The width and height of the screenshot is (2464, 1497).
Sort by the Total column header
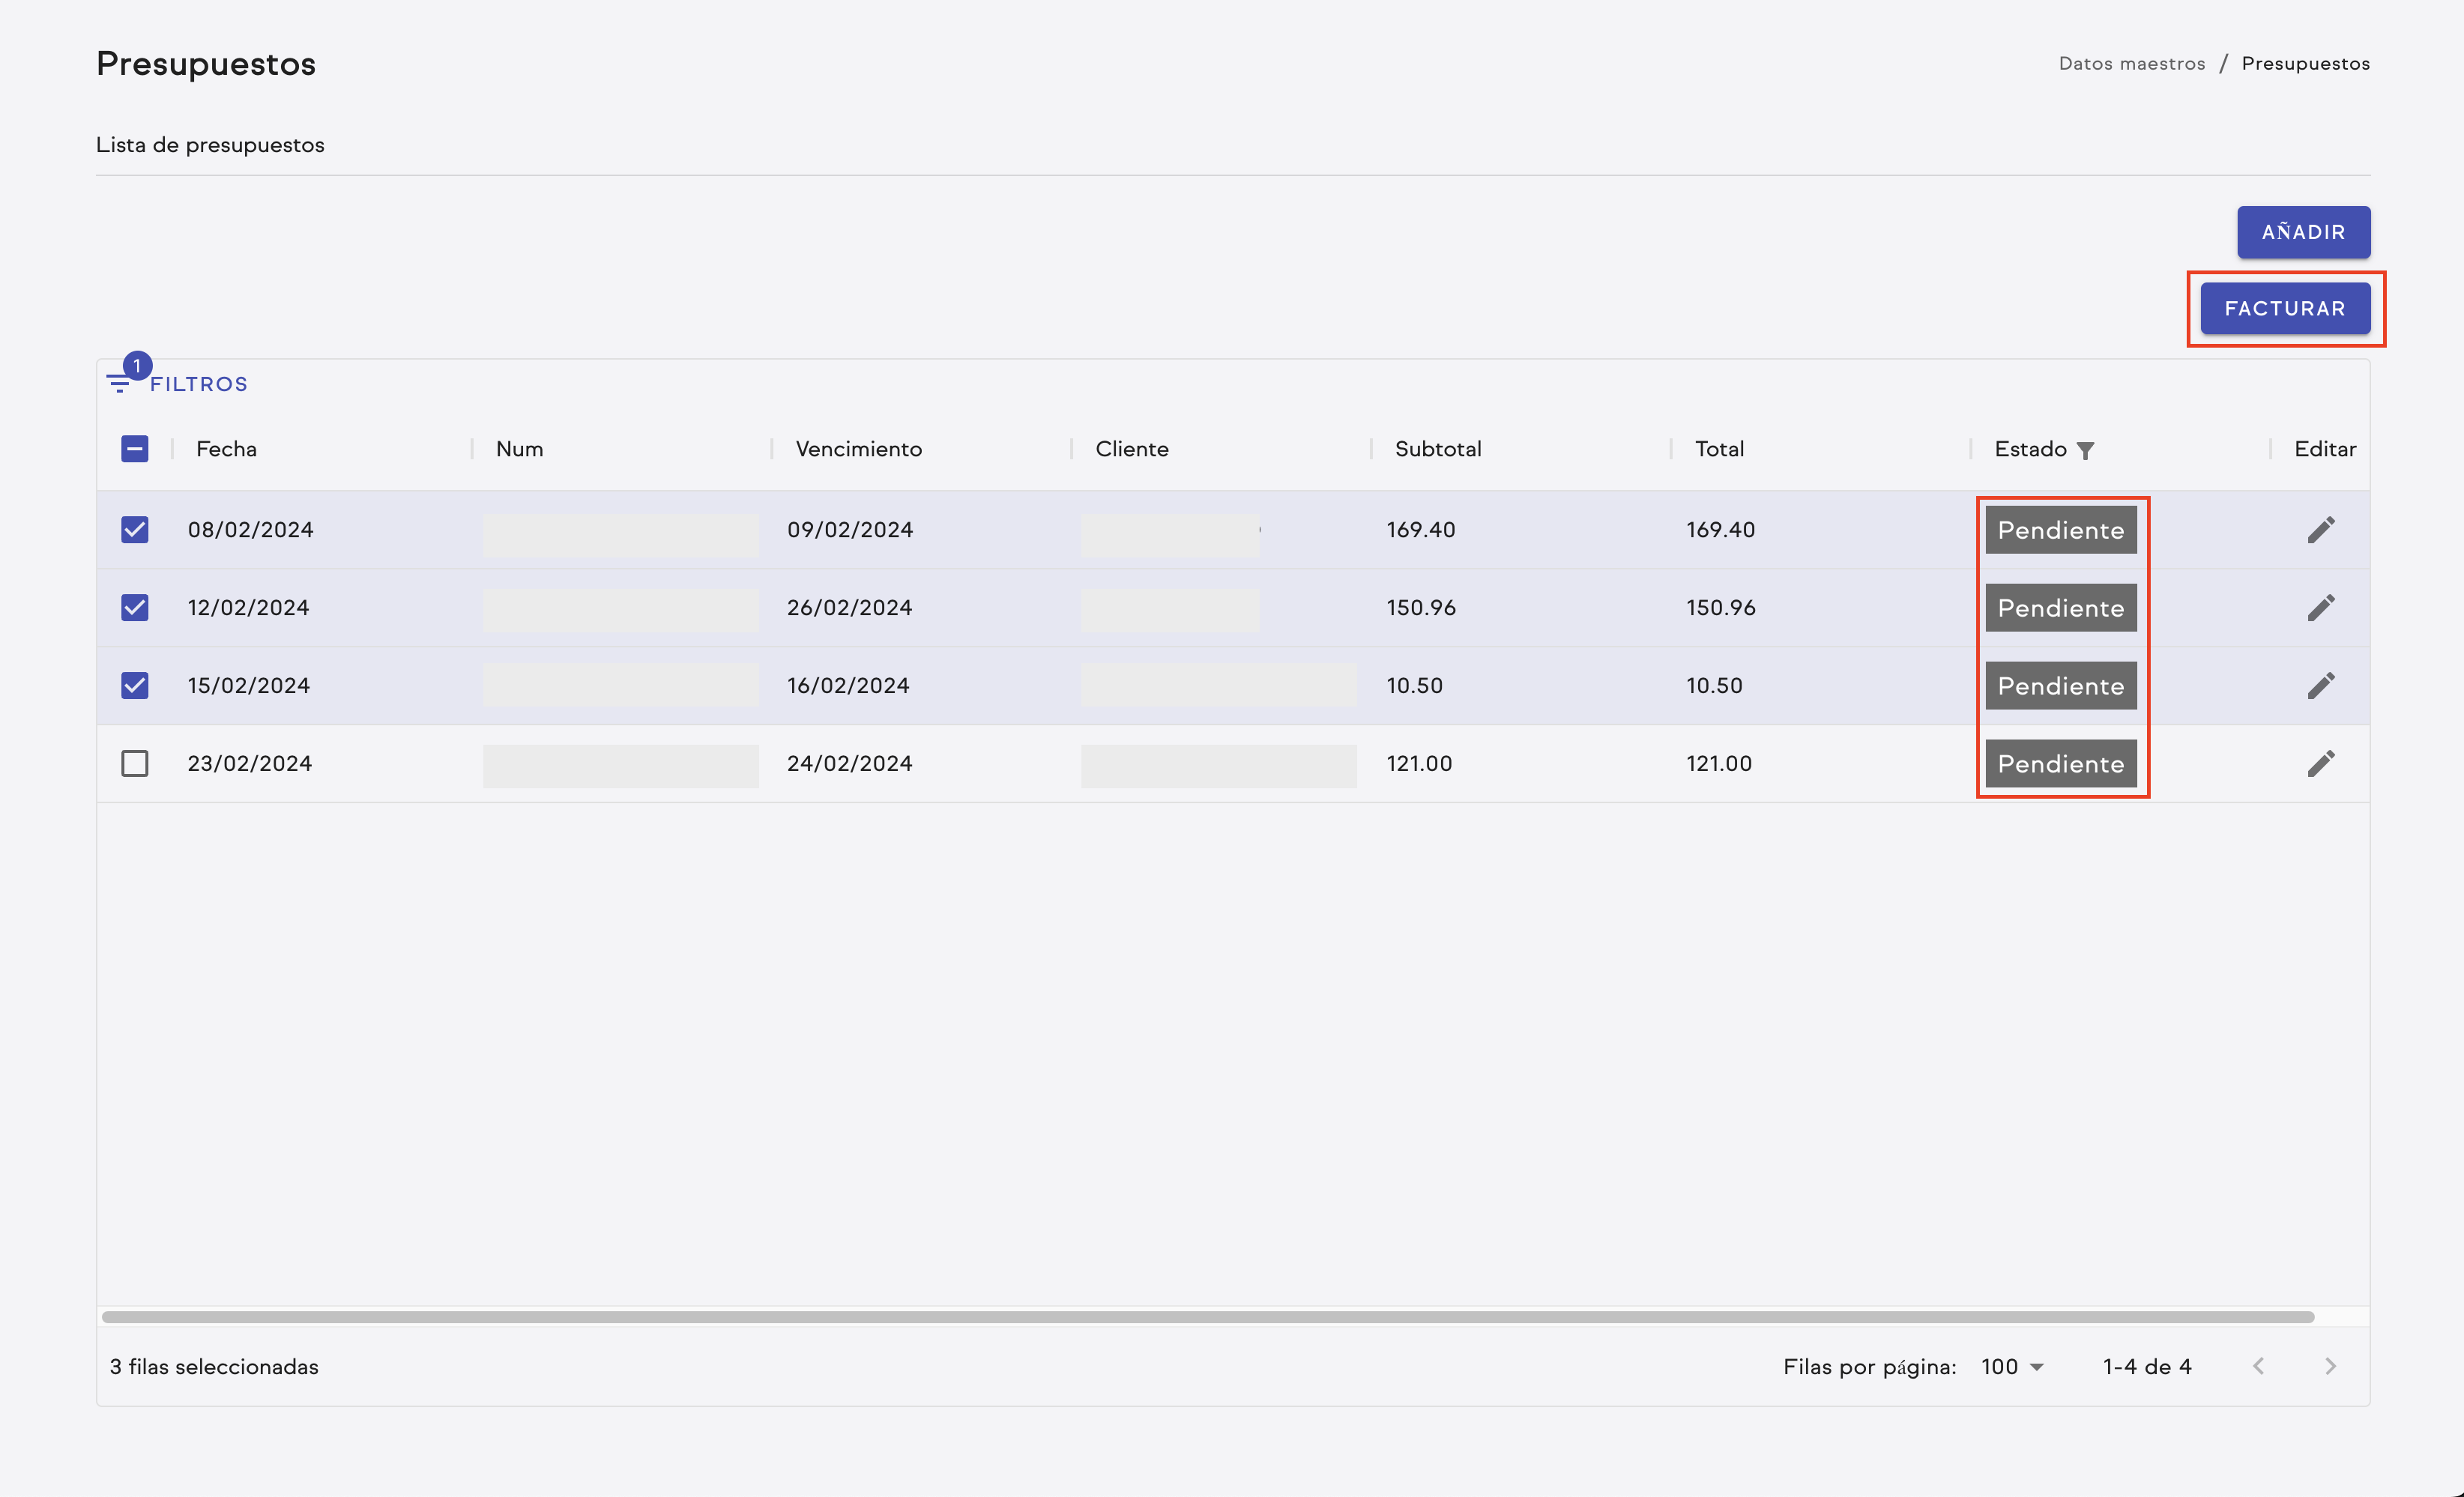[1719, 449]
